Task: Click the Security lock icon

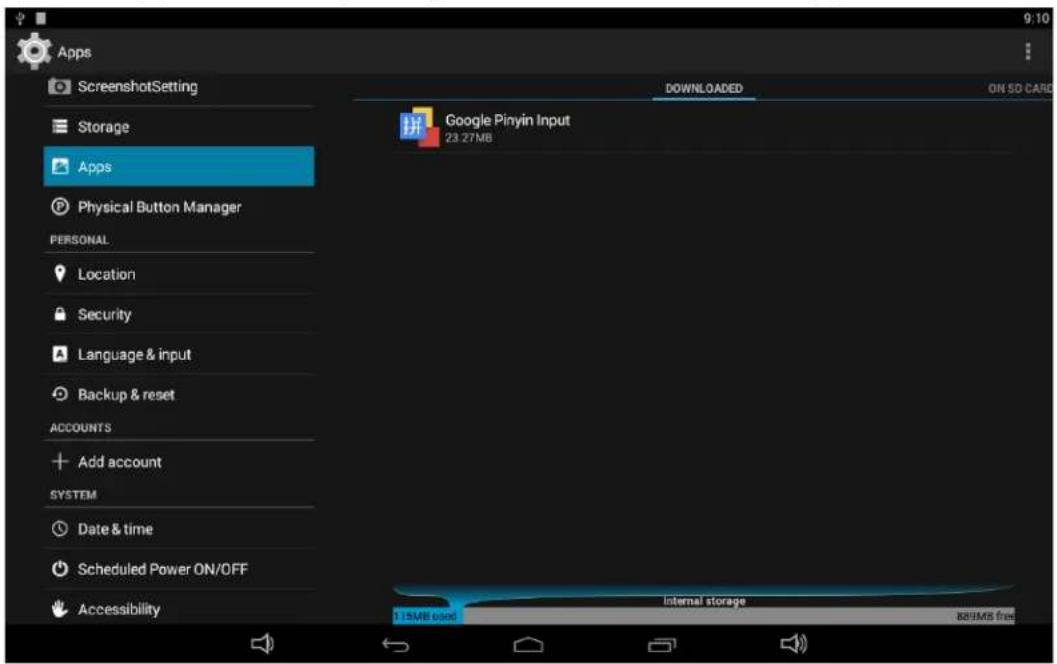Action: click(x=60, y=313)
